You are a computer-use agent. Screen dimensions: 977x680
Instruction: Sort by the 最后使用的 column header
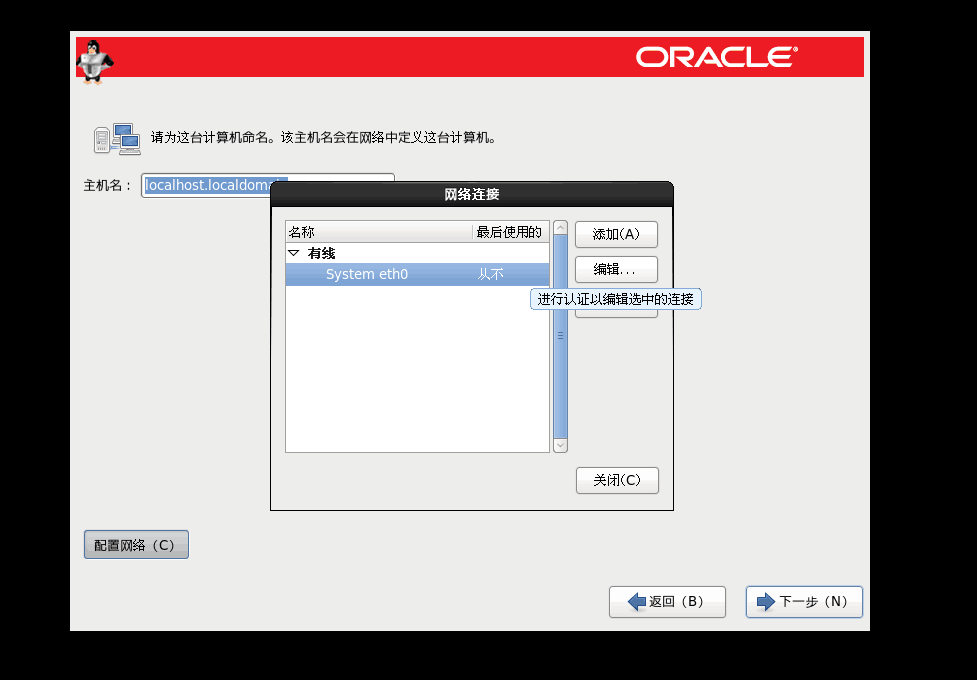tap(509, 232)
